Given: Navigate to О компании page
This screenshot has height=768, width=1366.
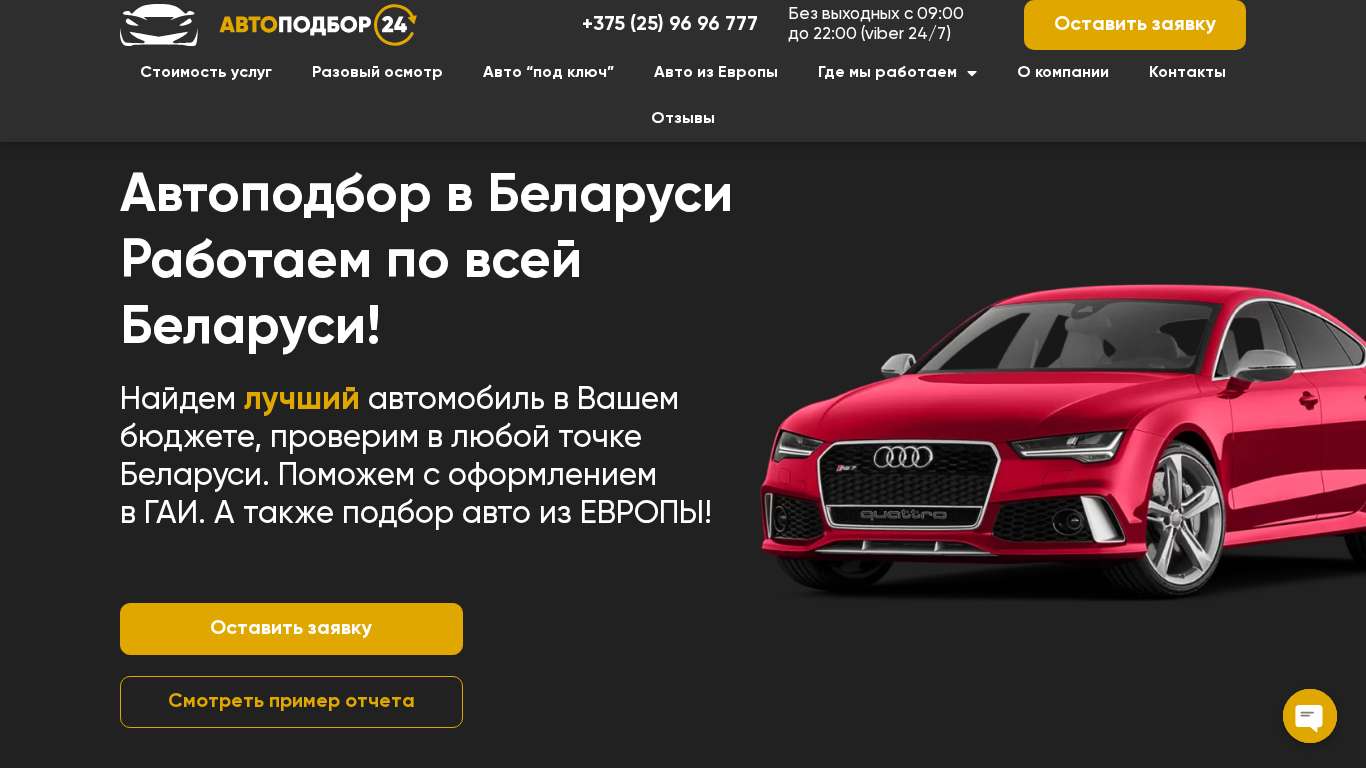Looking at the screenshot, I should [1063, 72].
